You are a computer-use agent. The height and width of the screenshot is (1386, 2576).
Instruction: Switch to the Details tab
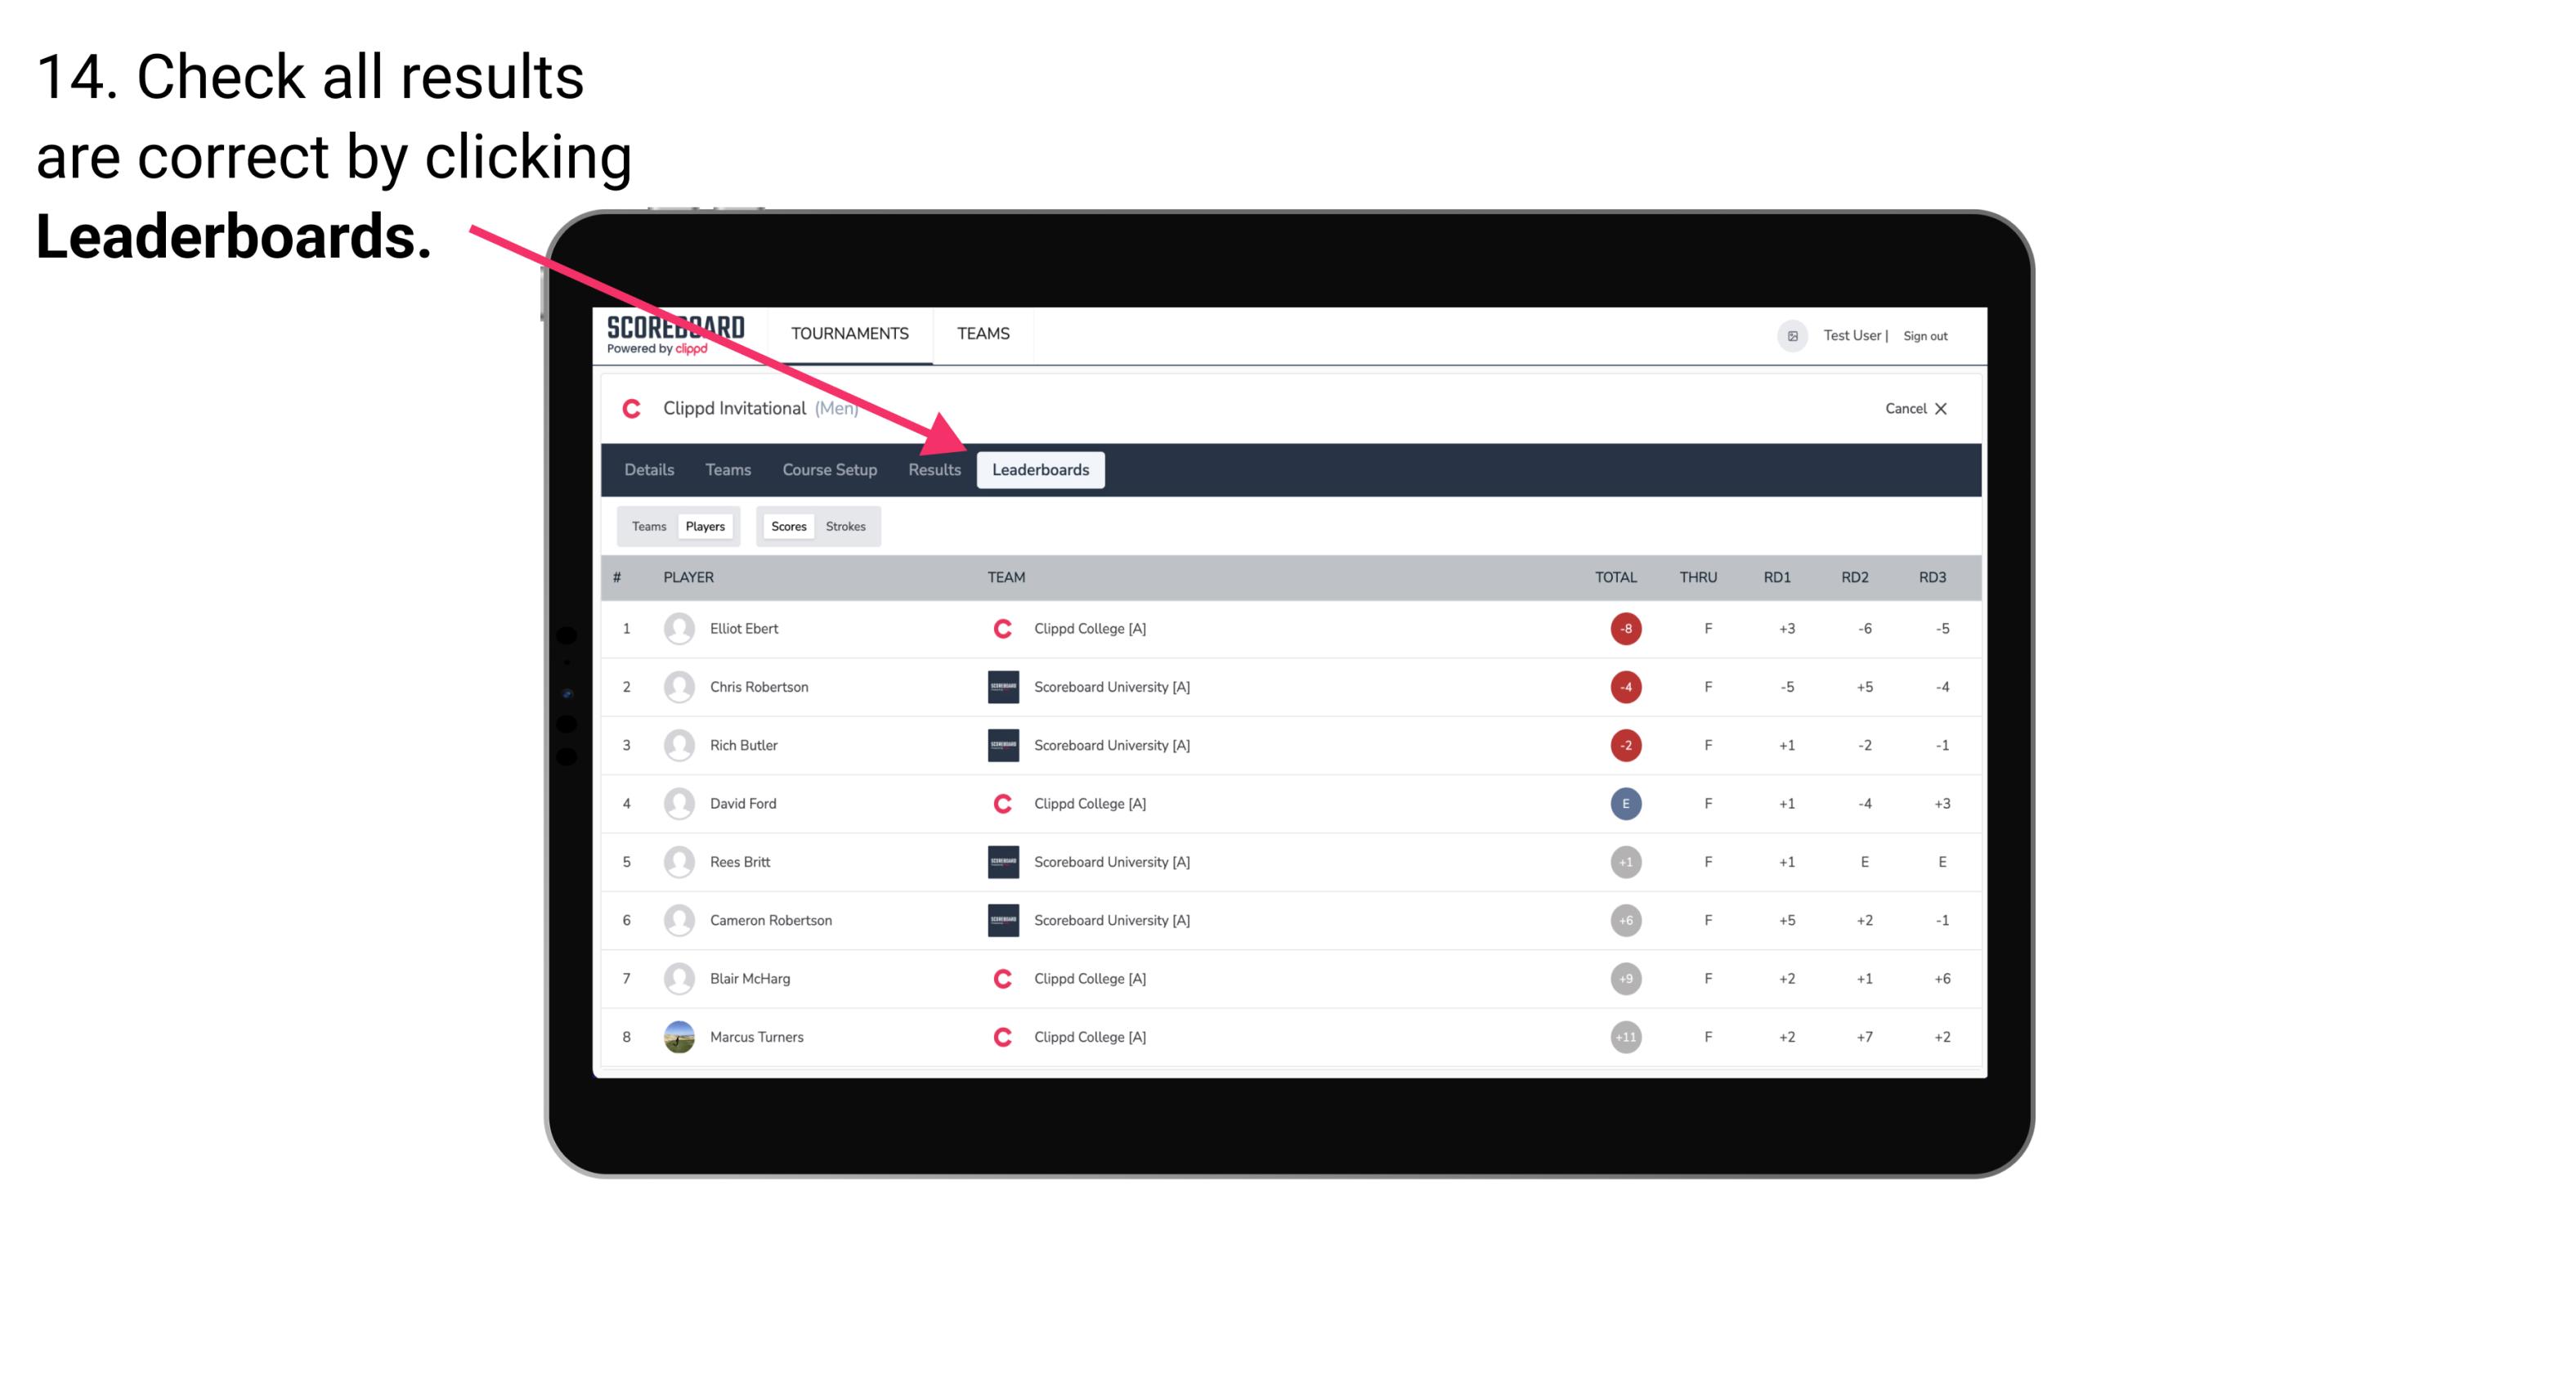648,469
